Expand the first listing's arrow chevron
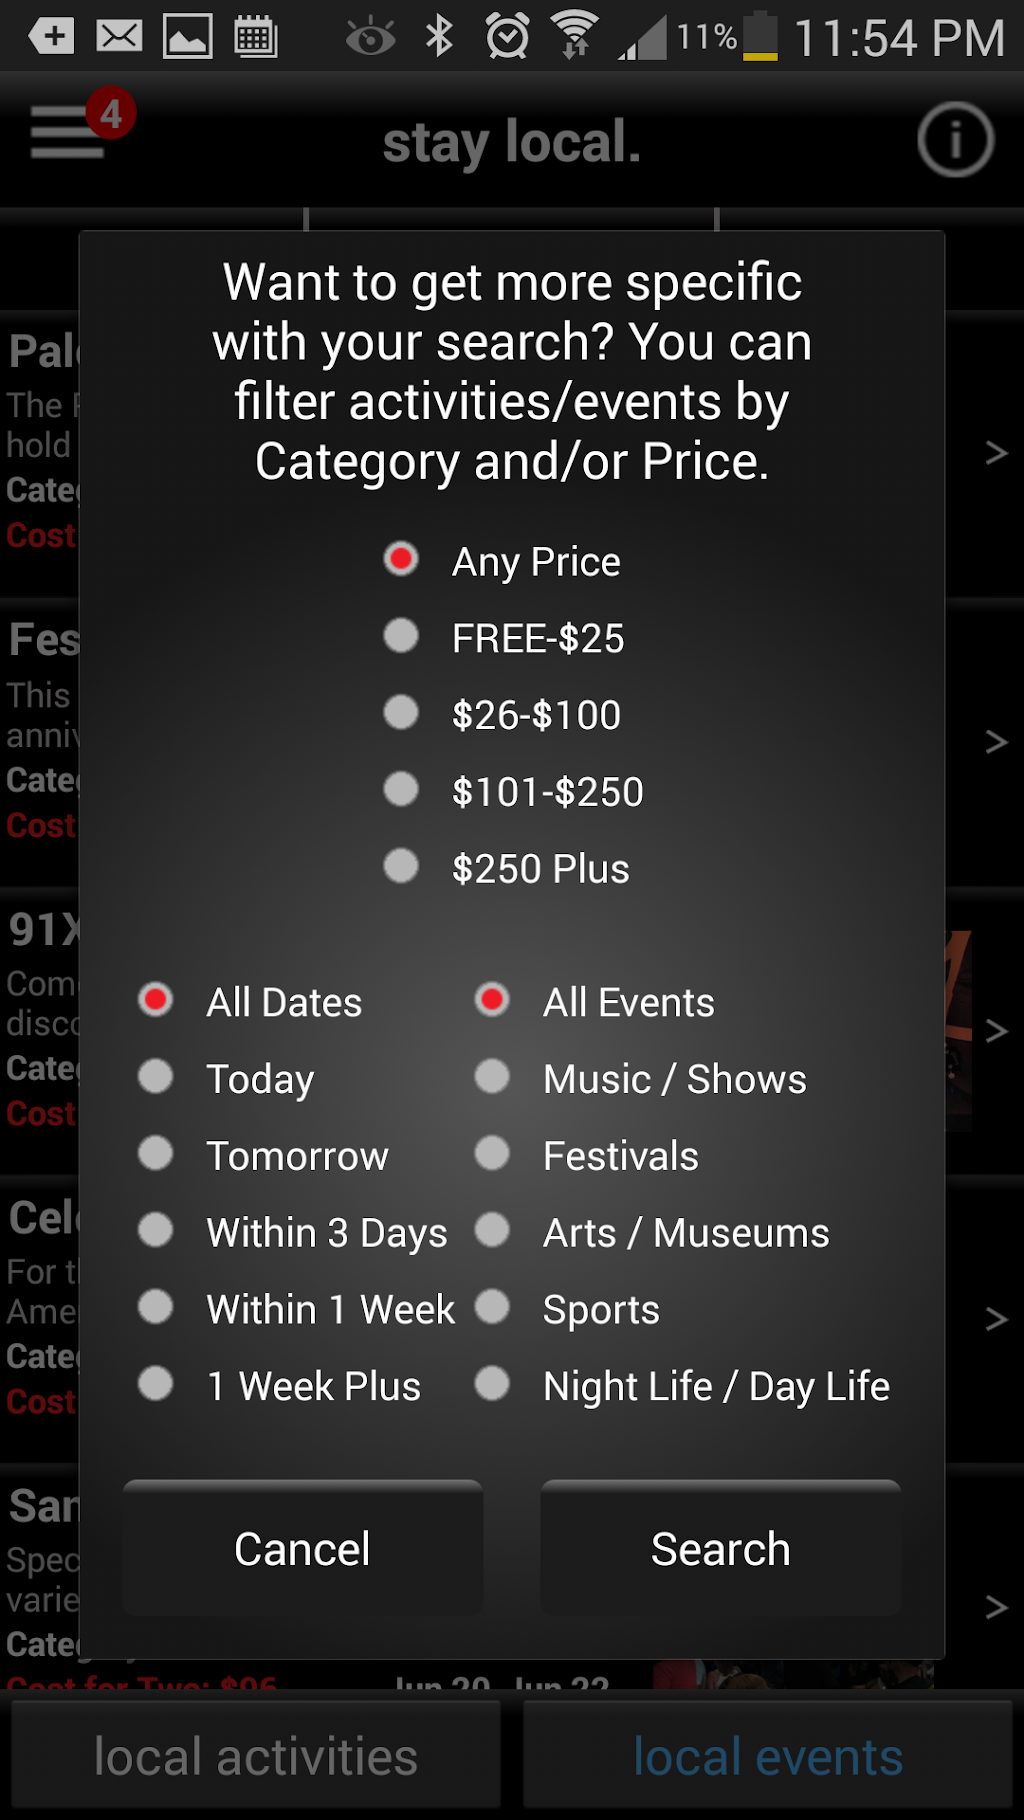Image resolution: width=1024 pixels, height=1820 pixels. (x=996, y=453)
